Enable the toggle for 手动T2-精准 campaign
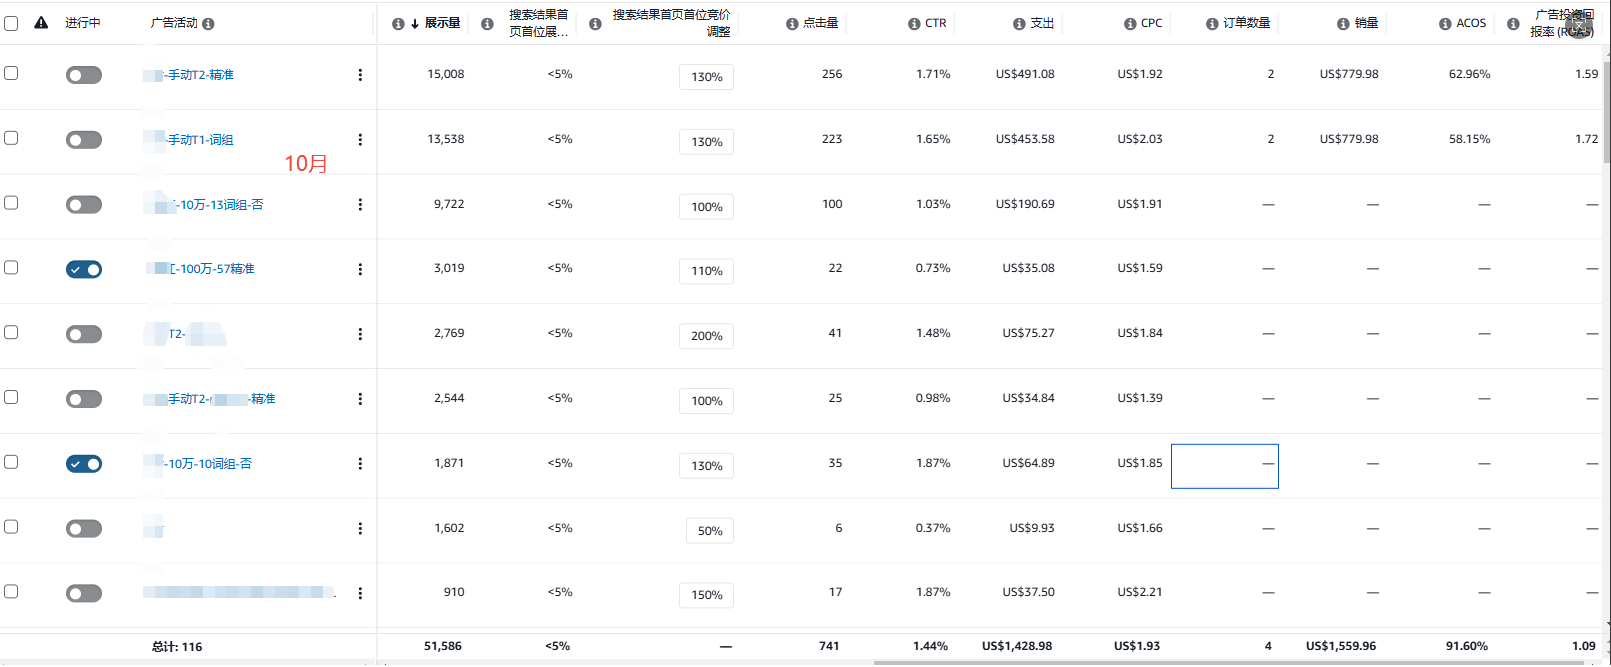 coord(84,75)
